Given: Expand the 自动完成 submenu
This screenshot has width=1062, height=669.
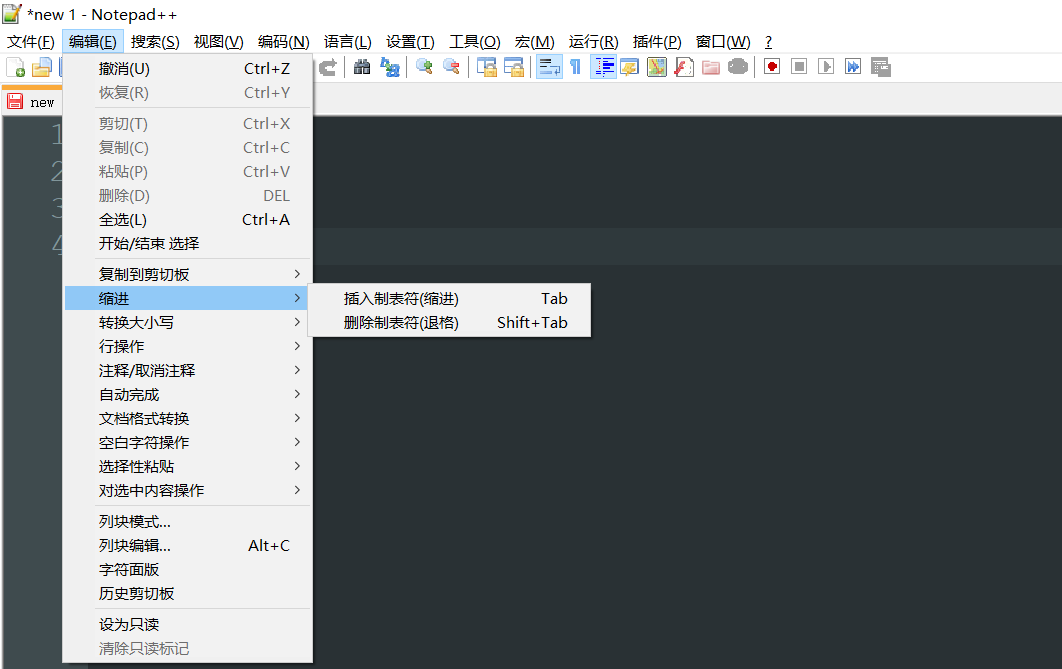Looking at the screenshot, I should pos(188,395).
